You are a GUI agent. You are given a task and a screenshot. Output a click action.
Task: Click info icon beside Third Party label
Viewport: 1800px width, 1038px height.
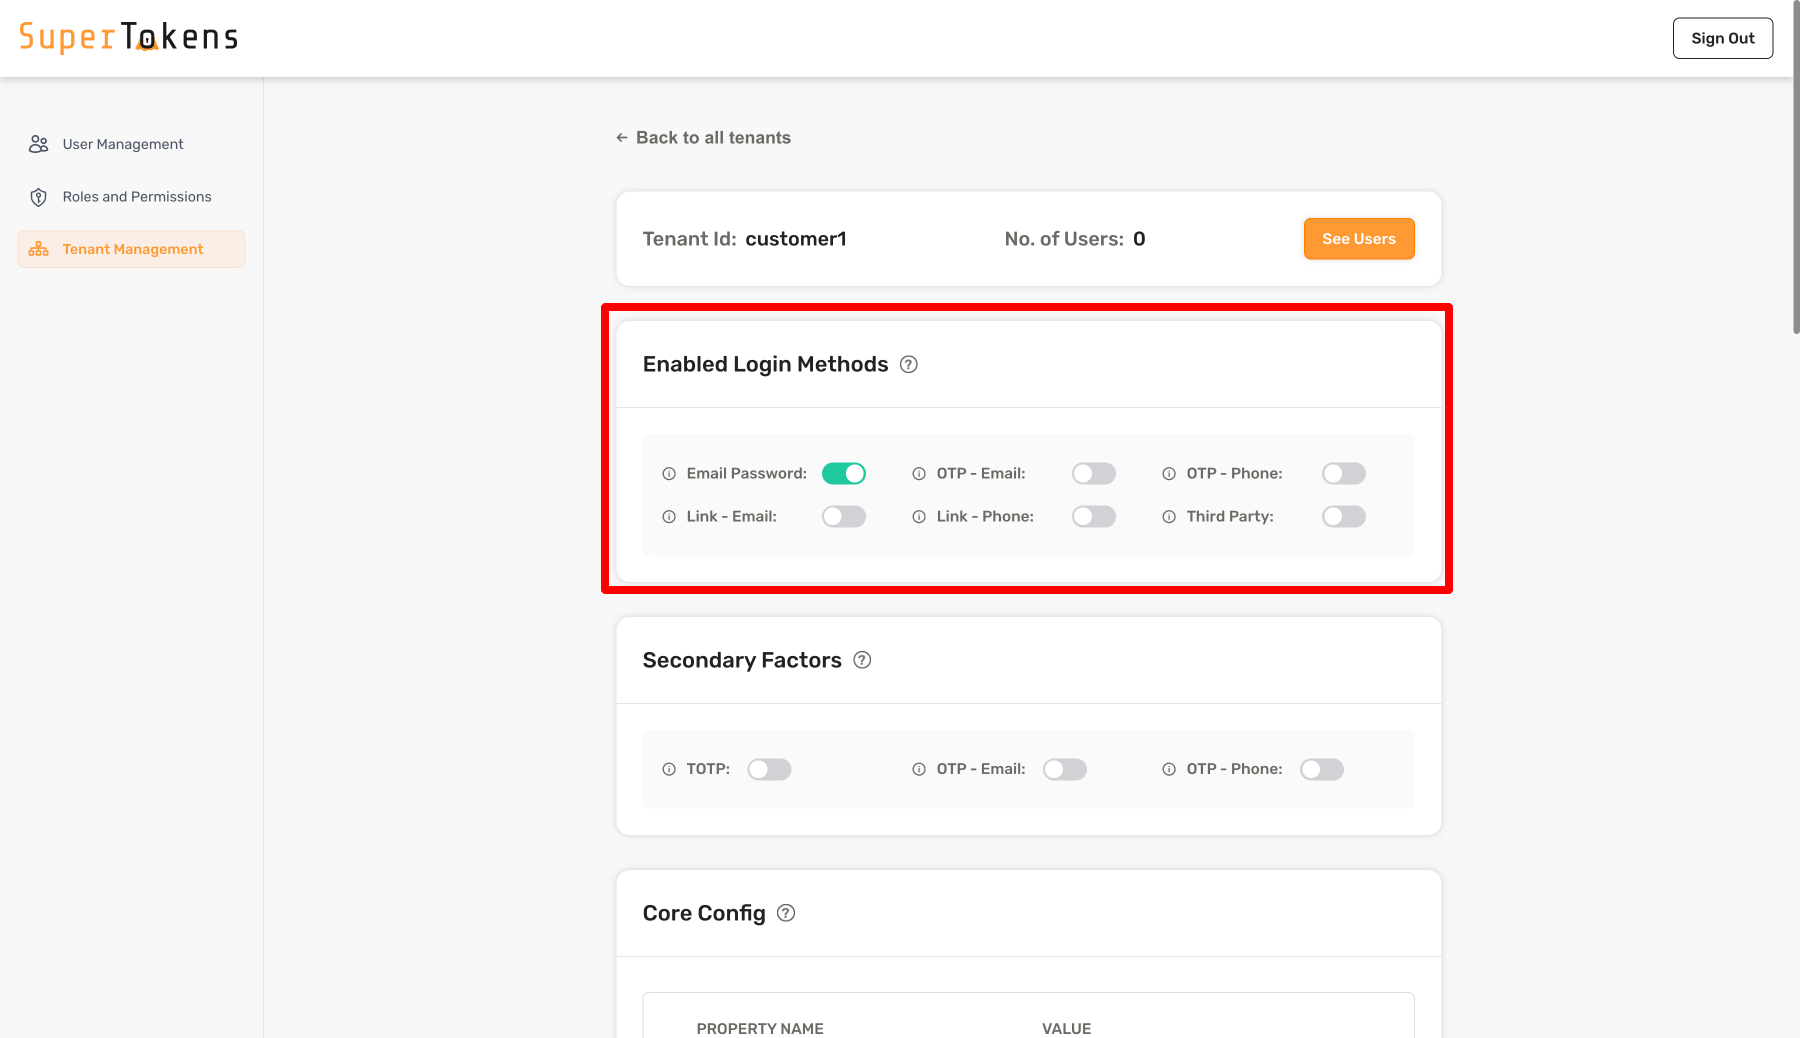point(1169,517)
